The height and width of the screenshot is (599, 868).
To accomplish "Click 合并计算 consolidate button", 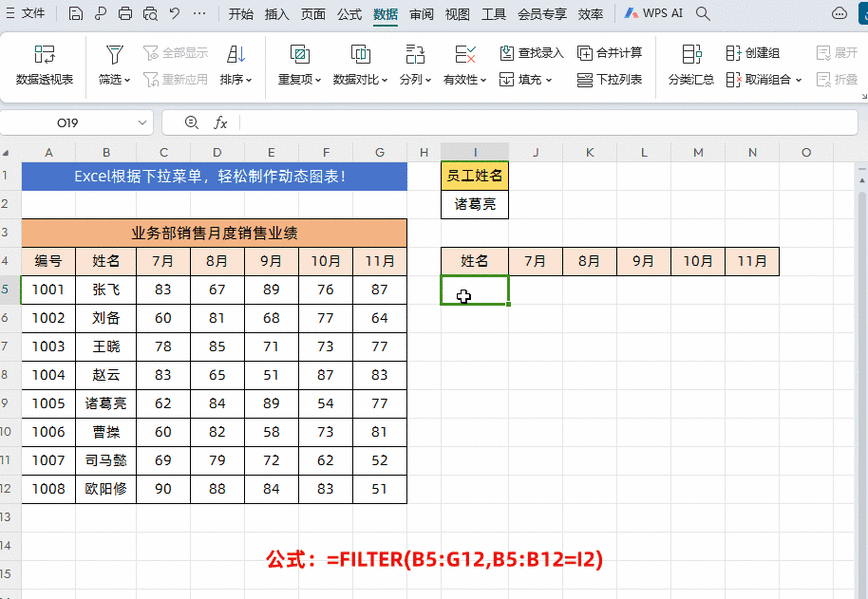I will pyautogui.click(x=609, y=53).
